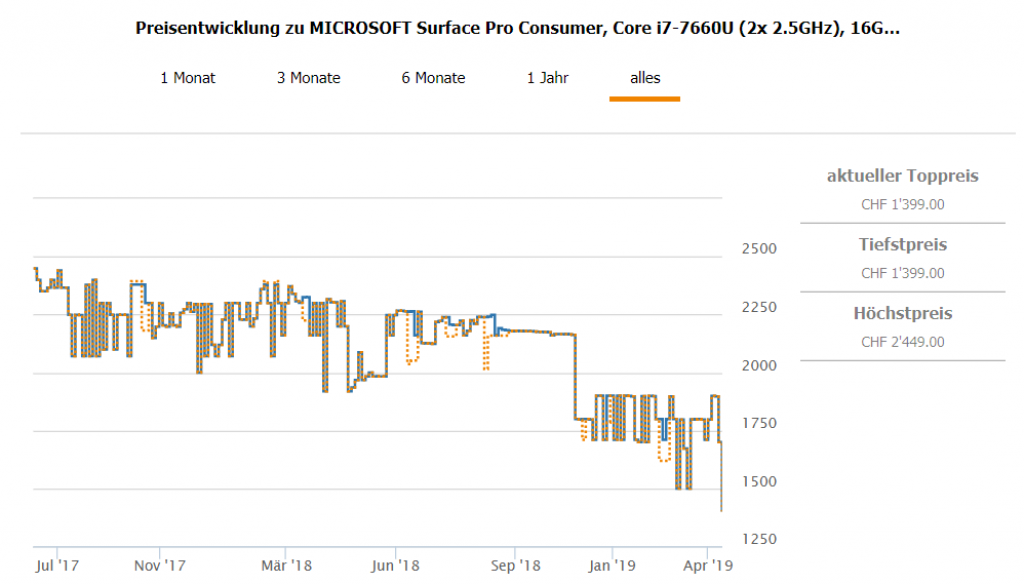The width and height of the screenshot is (1024, 584).
Task: Click the Apr '19 date marker
Action: pyautogui.click(x=707, y=566)
